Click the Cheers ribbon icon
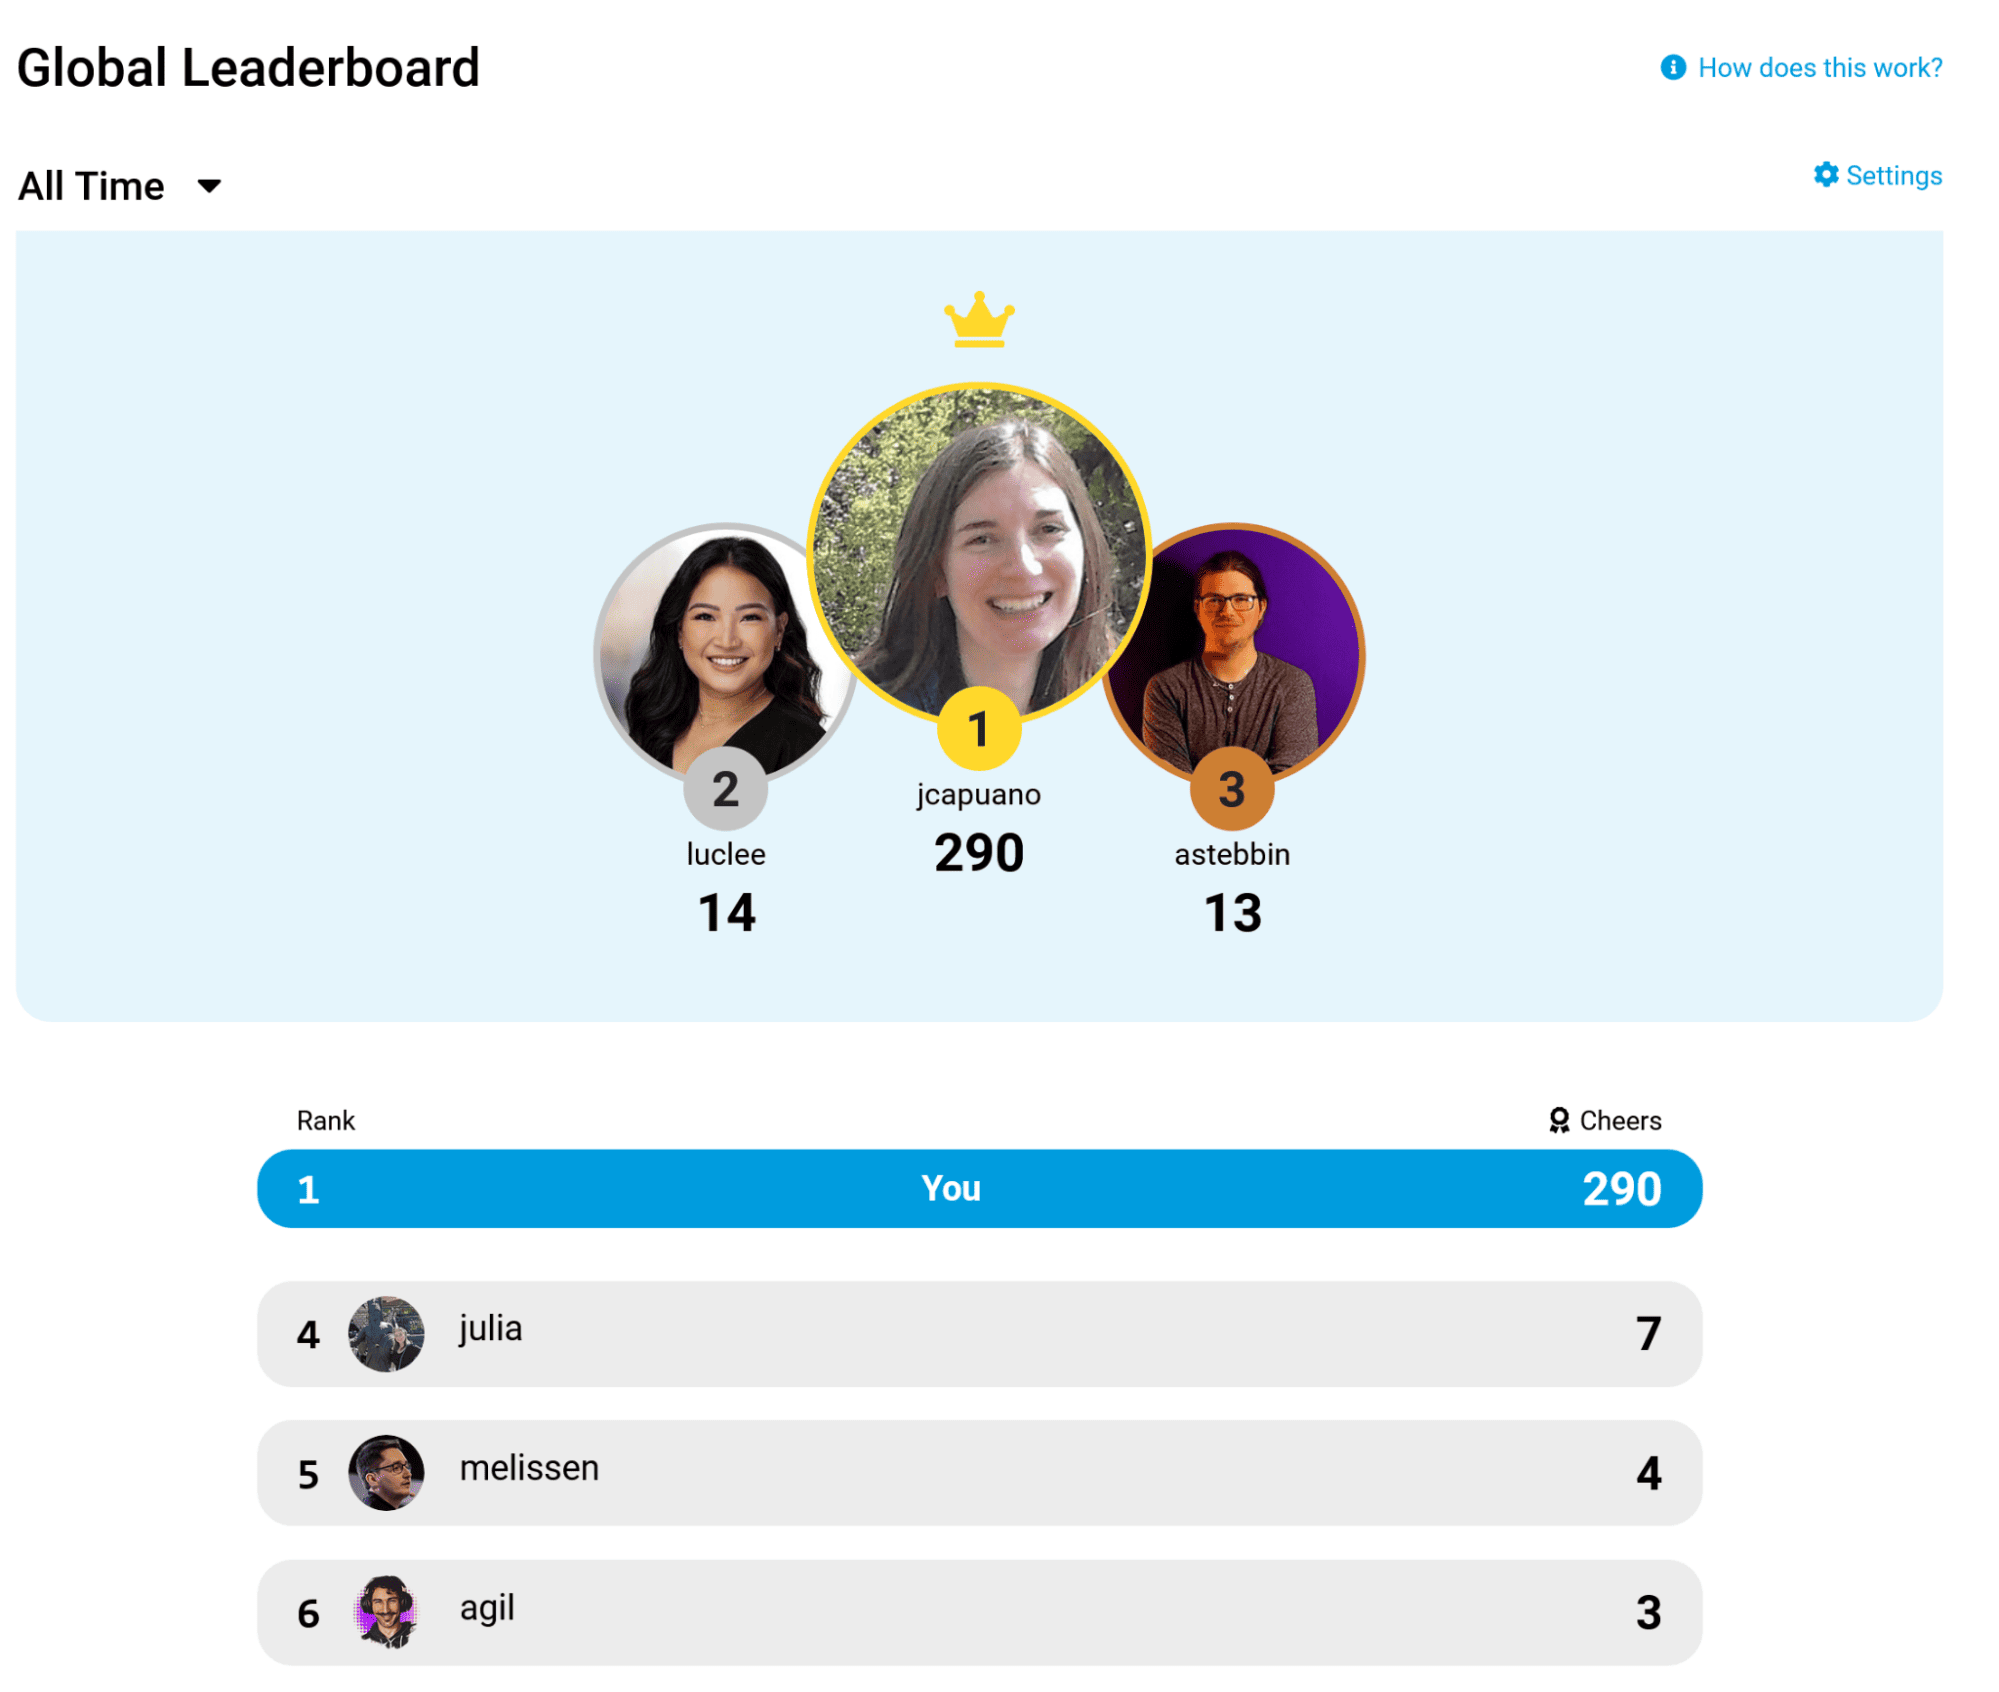The image size is (1999, 1692). 1558,1120
